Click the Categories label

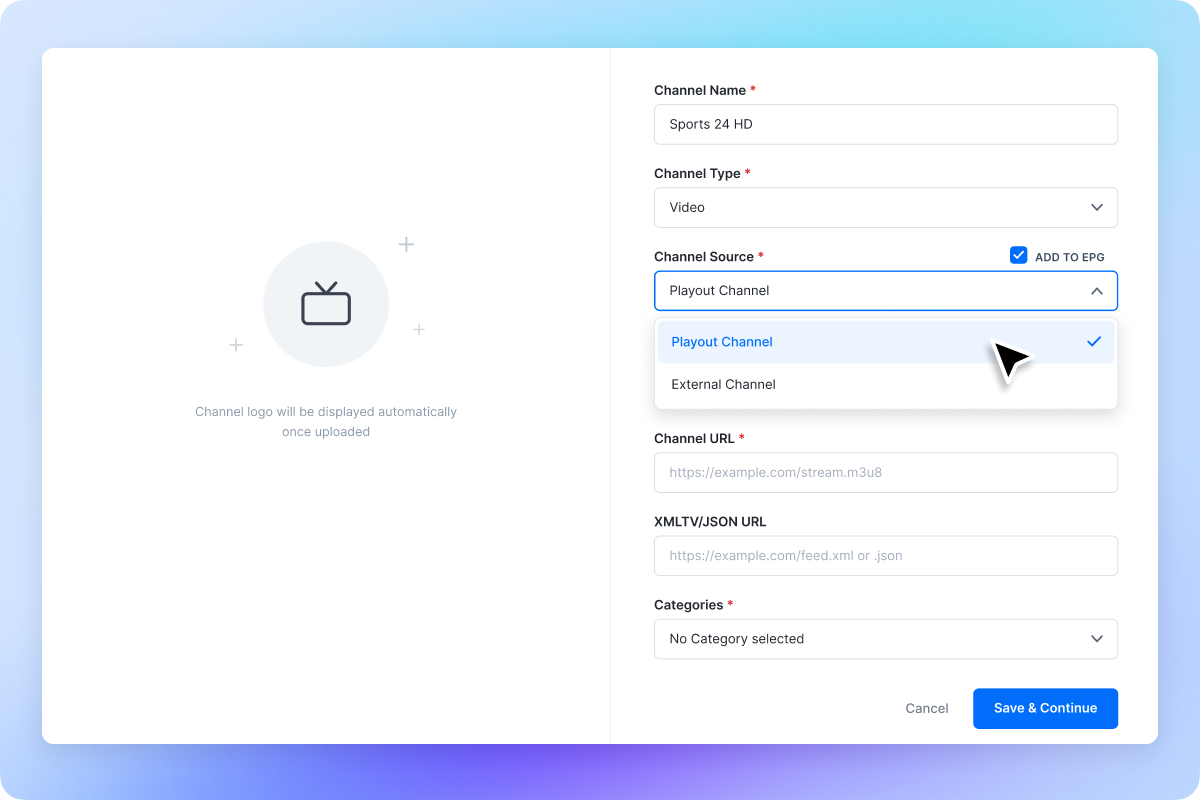(x=688, y=605)
